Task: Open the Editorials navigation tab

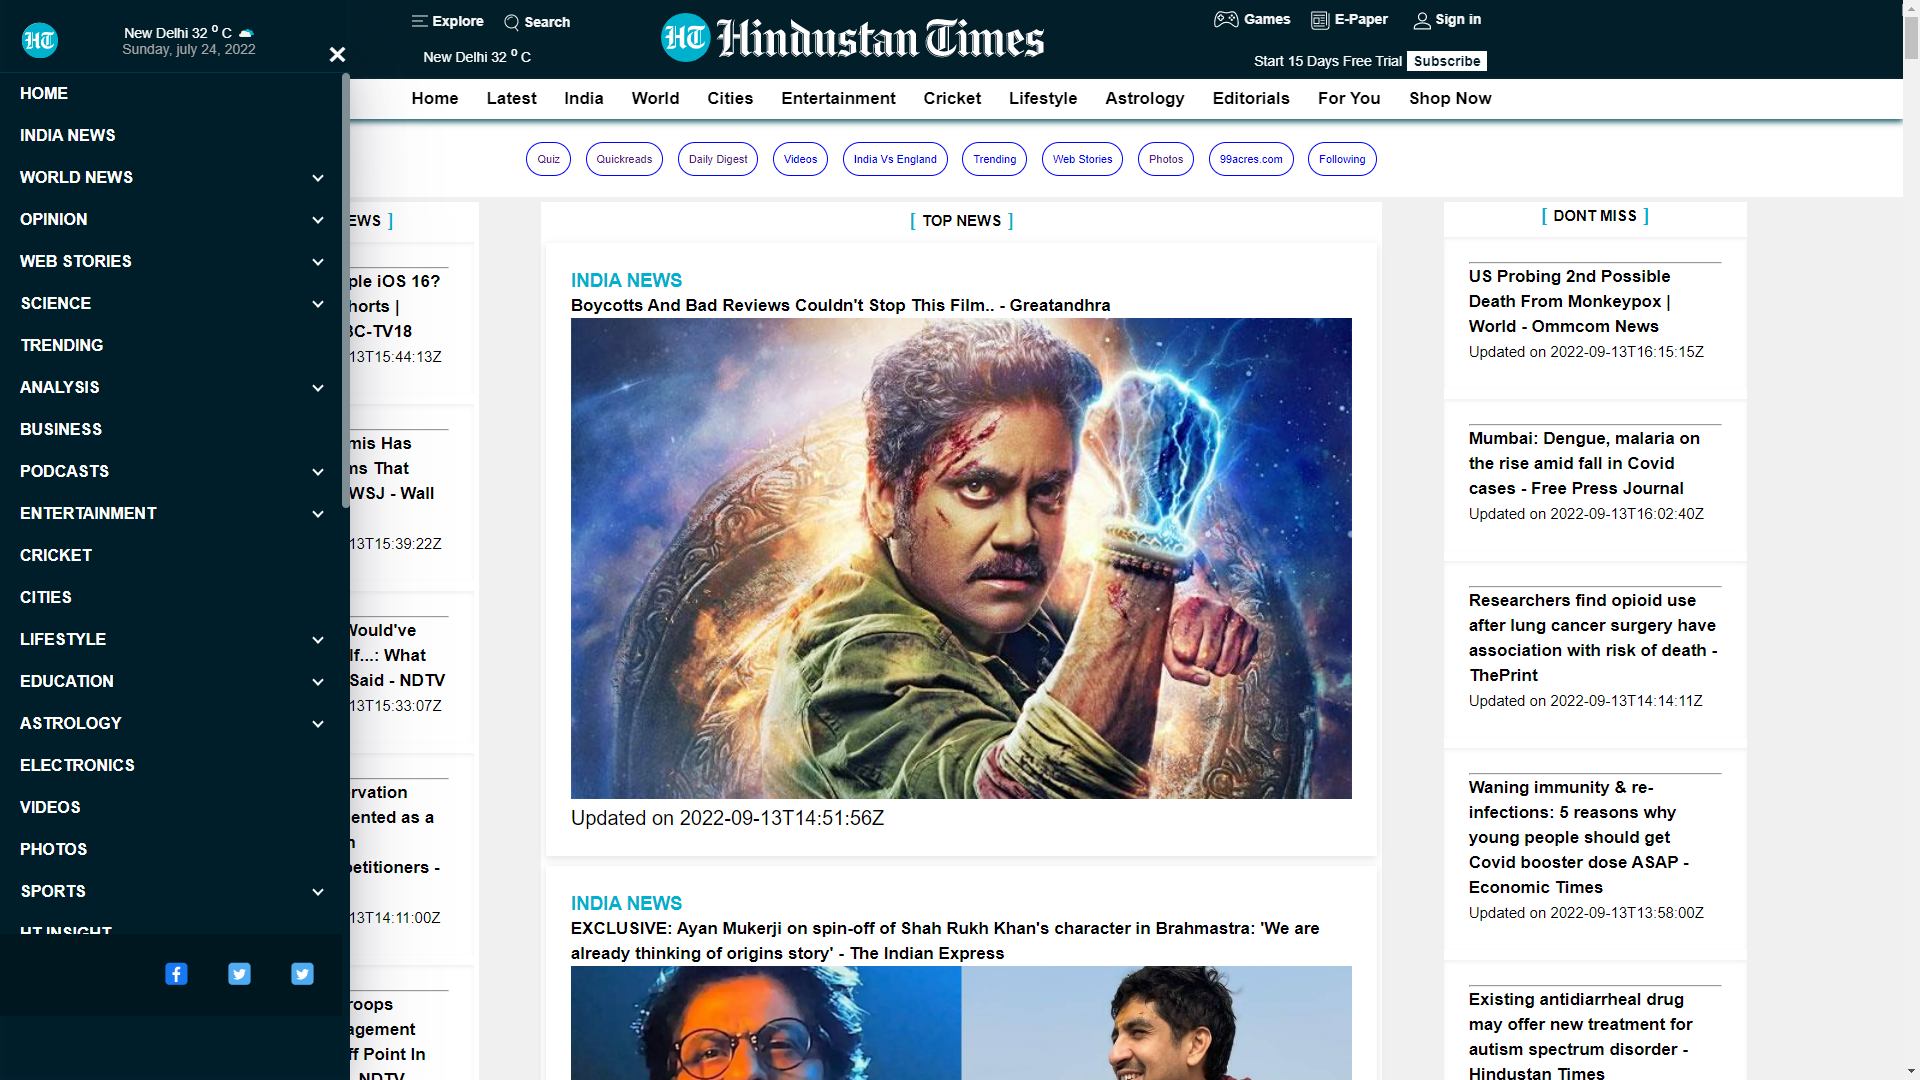Action: click(1251, 98)
